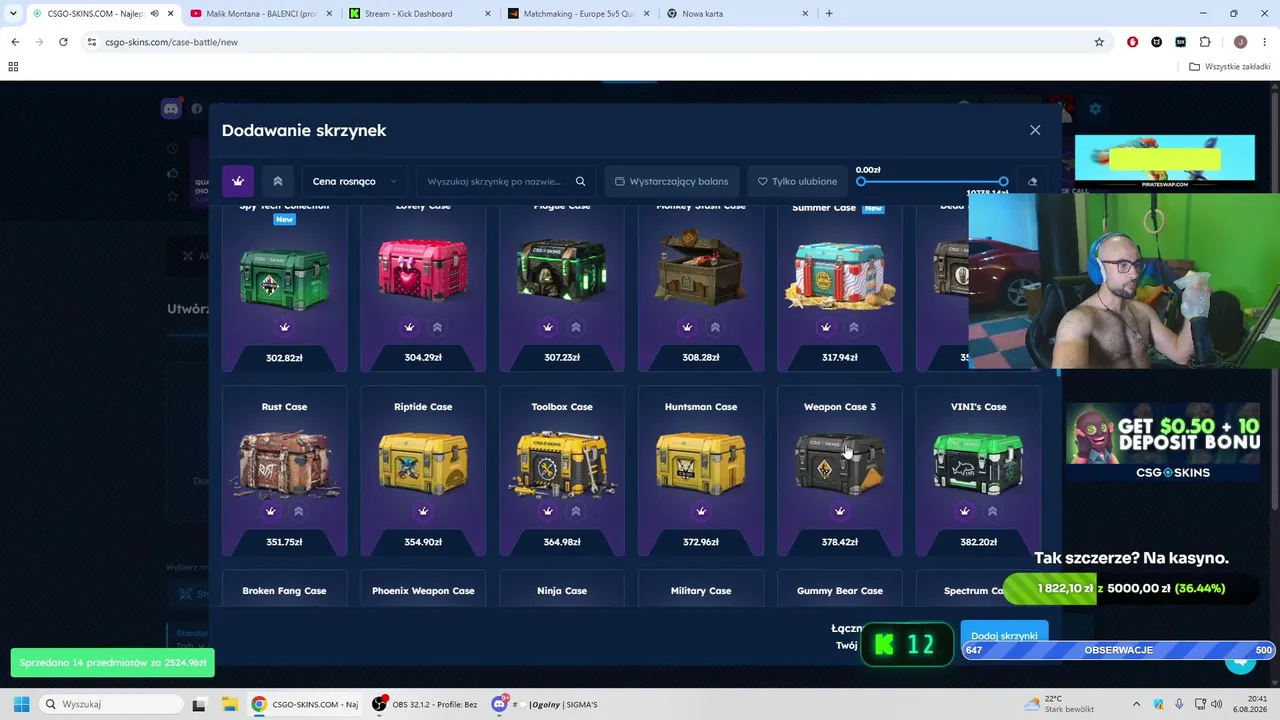Switch to Matchmaking Europe 5v5 tab
The image size is (1280, 720).
[577, 14]
